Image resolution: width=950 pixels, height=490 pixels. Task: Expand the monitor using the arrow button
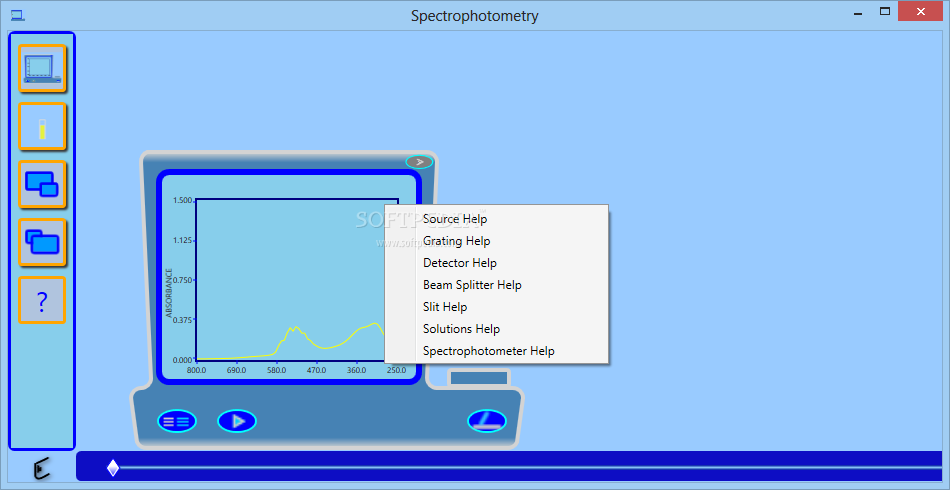coord(419,162)
